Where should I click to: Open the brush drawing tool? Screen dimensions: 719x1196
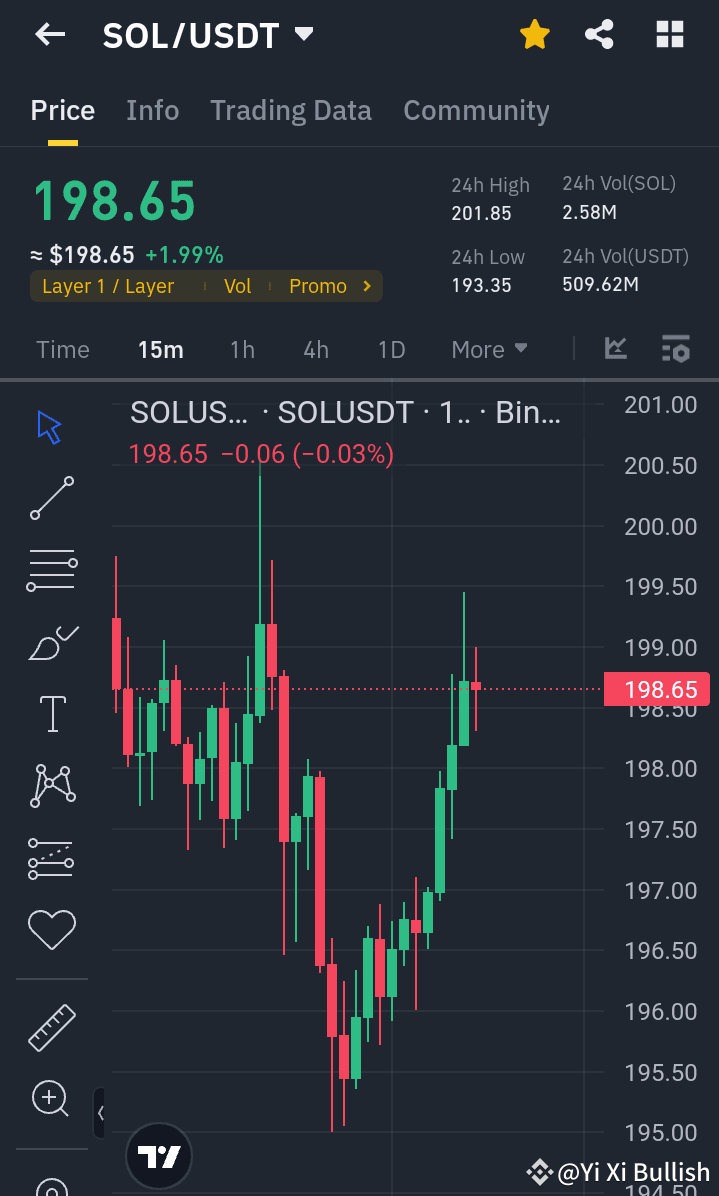pyautogui.click(x=51, y=641)
